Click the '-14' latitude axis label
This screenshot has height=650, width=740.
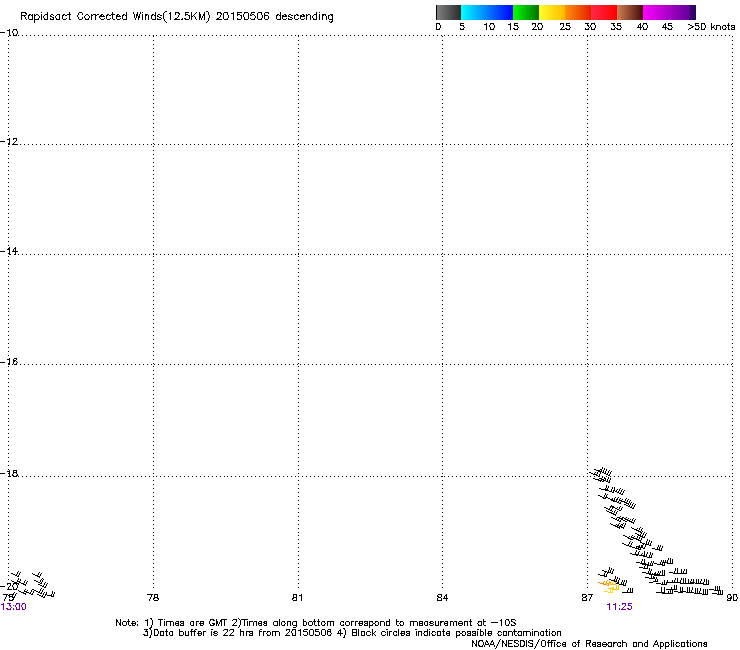[x=9, y=251]
